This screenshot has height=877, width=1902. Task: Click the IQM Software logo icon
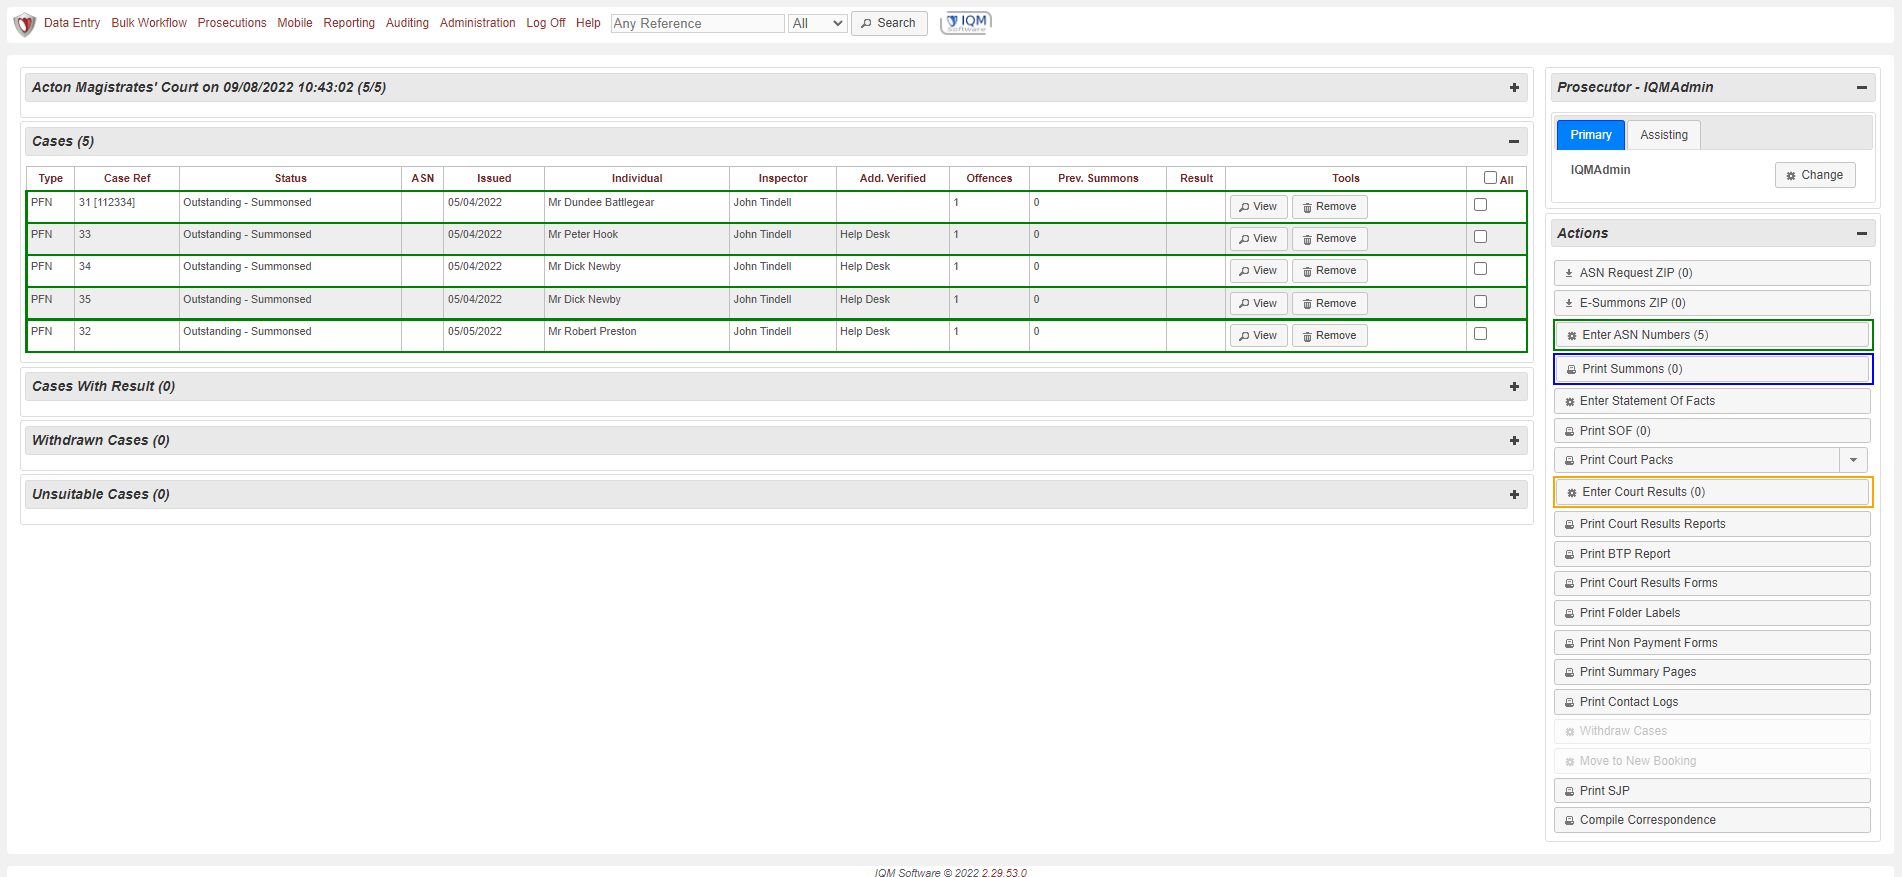[x=966, y=22]
